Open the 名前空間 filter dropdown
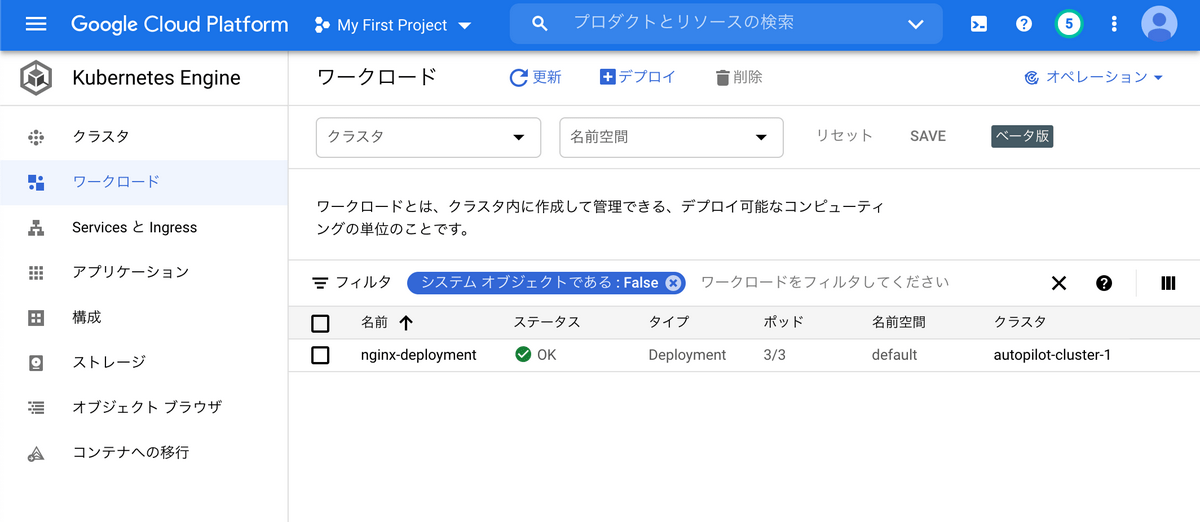Viewport: 1200px width, 522px height. point(671,137)
